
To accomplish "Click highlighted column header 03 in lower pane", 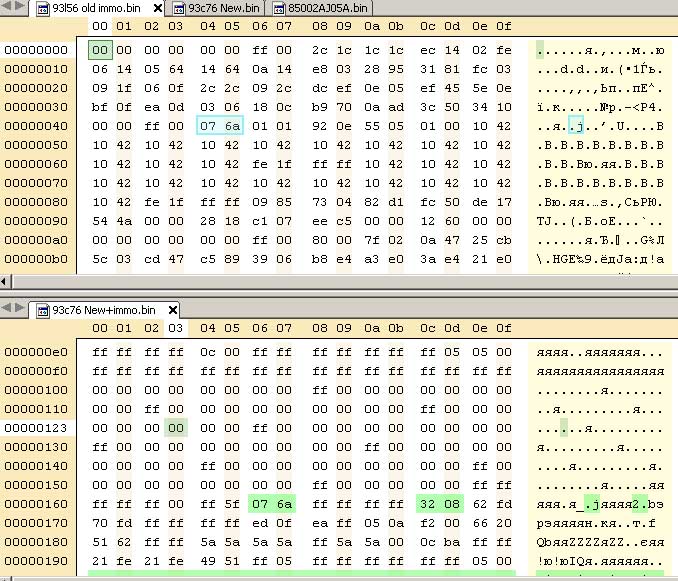I will [176, 327].
